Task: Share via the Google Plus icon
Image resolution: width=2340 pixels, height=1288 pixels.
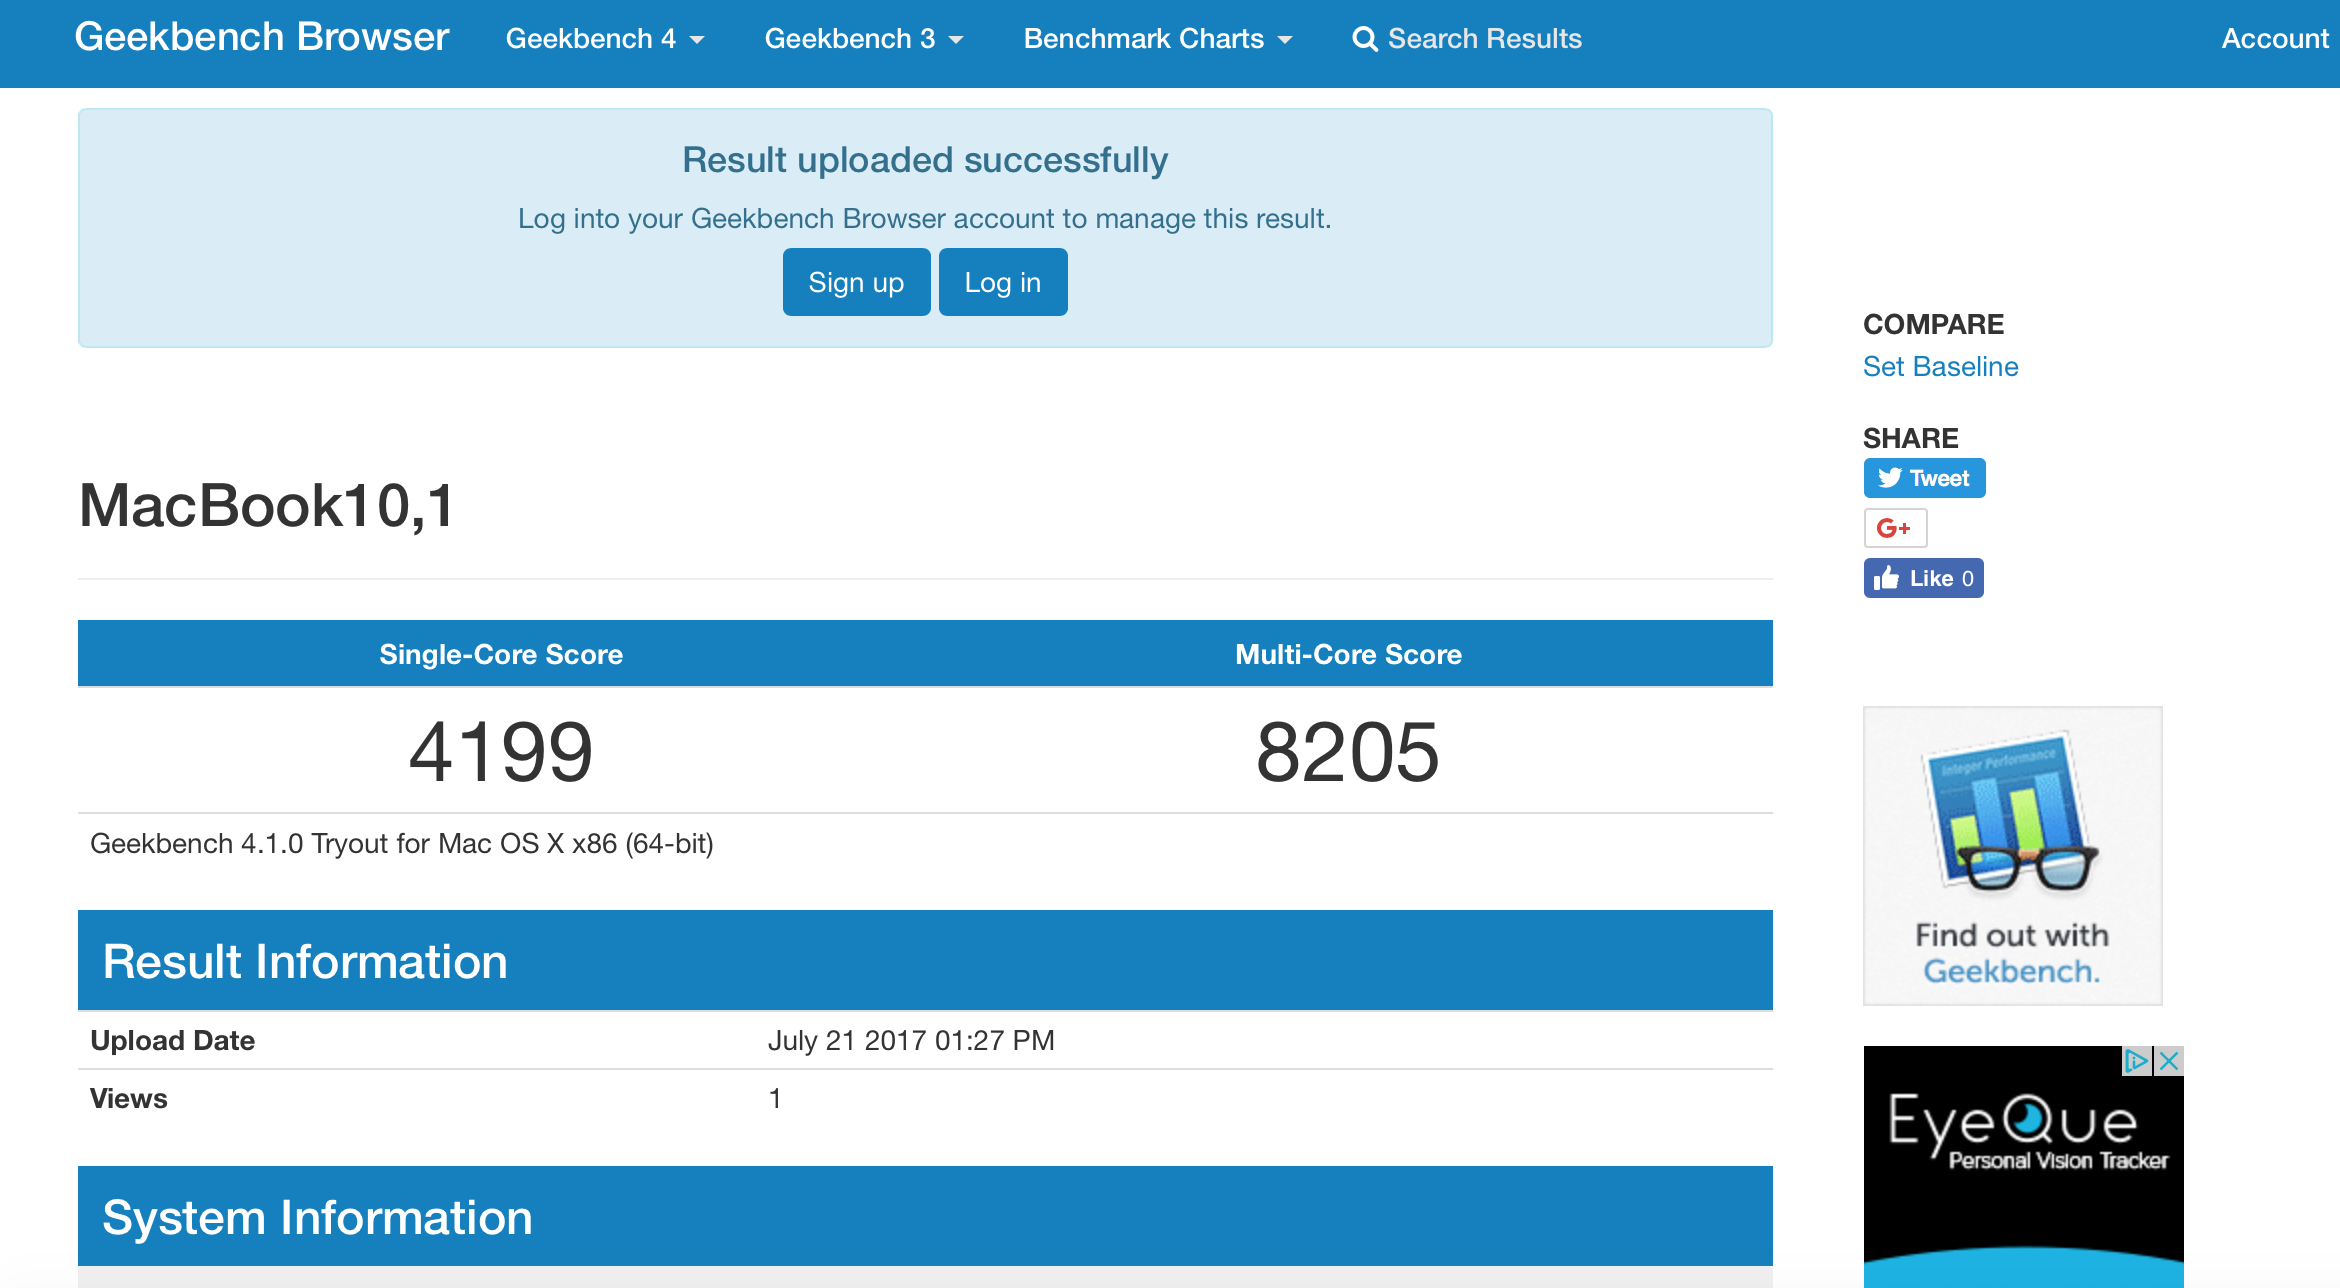Action: 1895,528
